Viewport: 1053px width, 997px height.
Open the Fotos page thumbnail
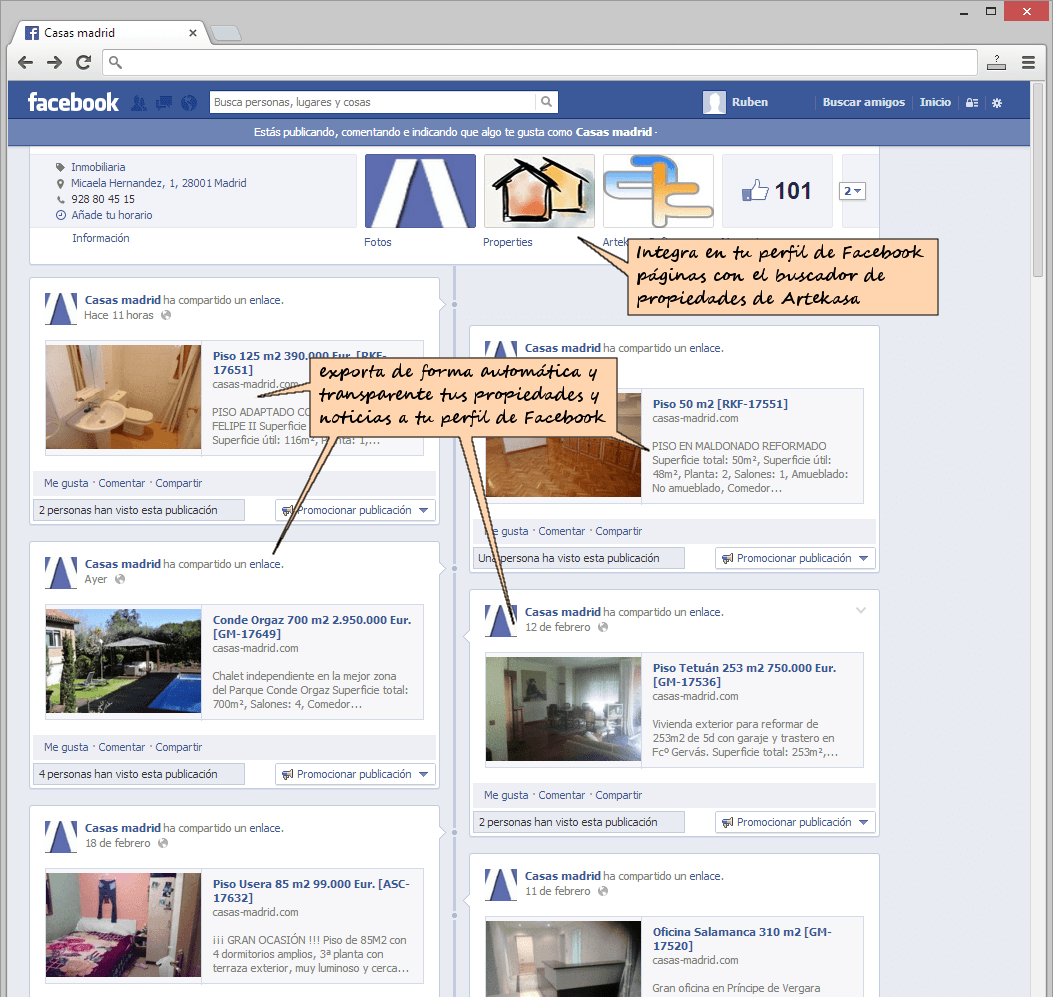coord(419,191)
